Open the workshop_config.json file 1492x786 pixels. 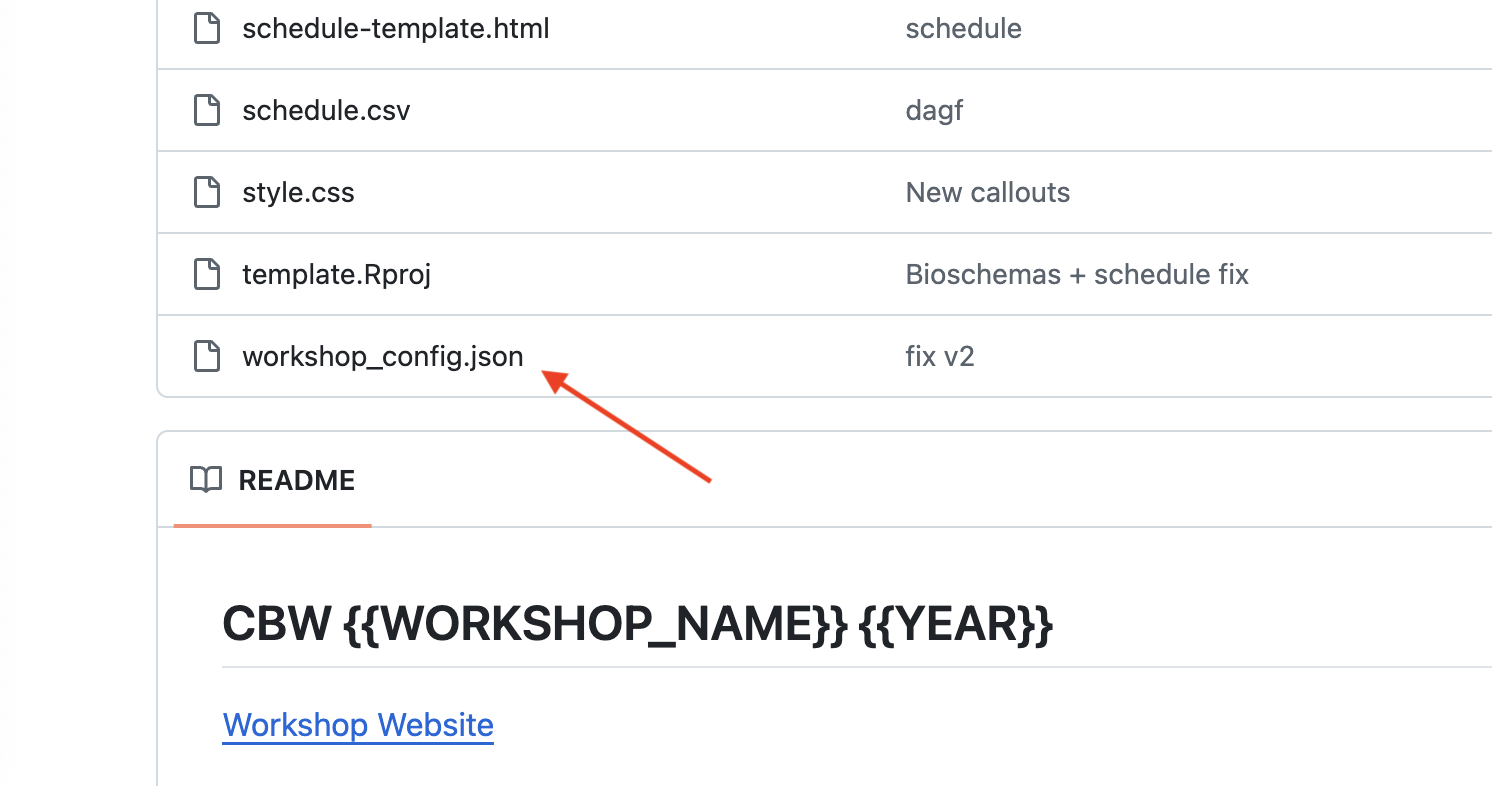(383, 356)
